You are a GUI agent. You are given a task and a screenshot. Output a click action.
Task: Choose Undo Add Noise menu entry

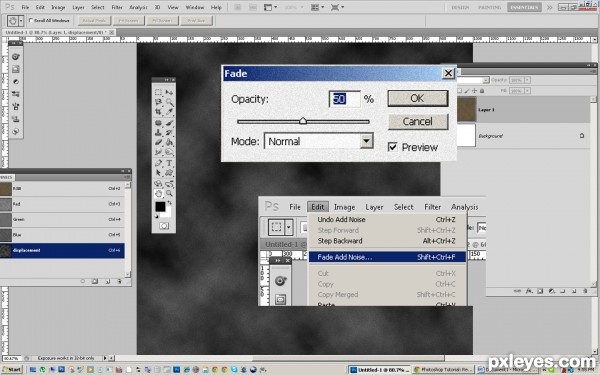tap(387, 220)
